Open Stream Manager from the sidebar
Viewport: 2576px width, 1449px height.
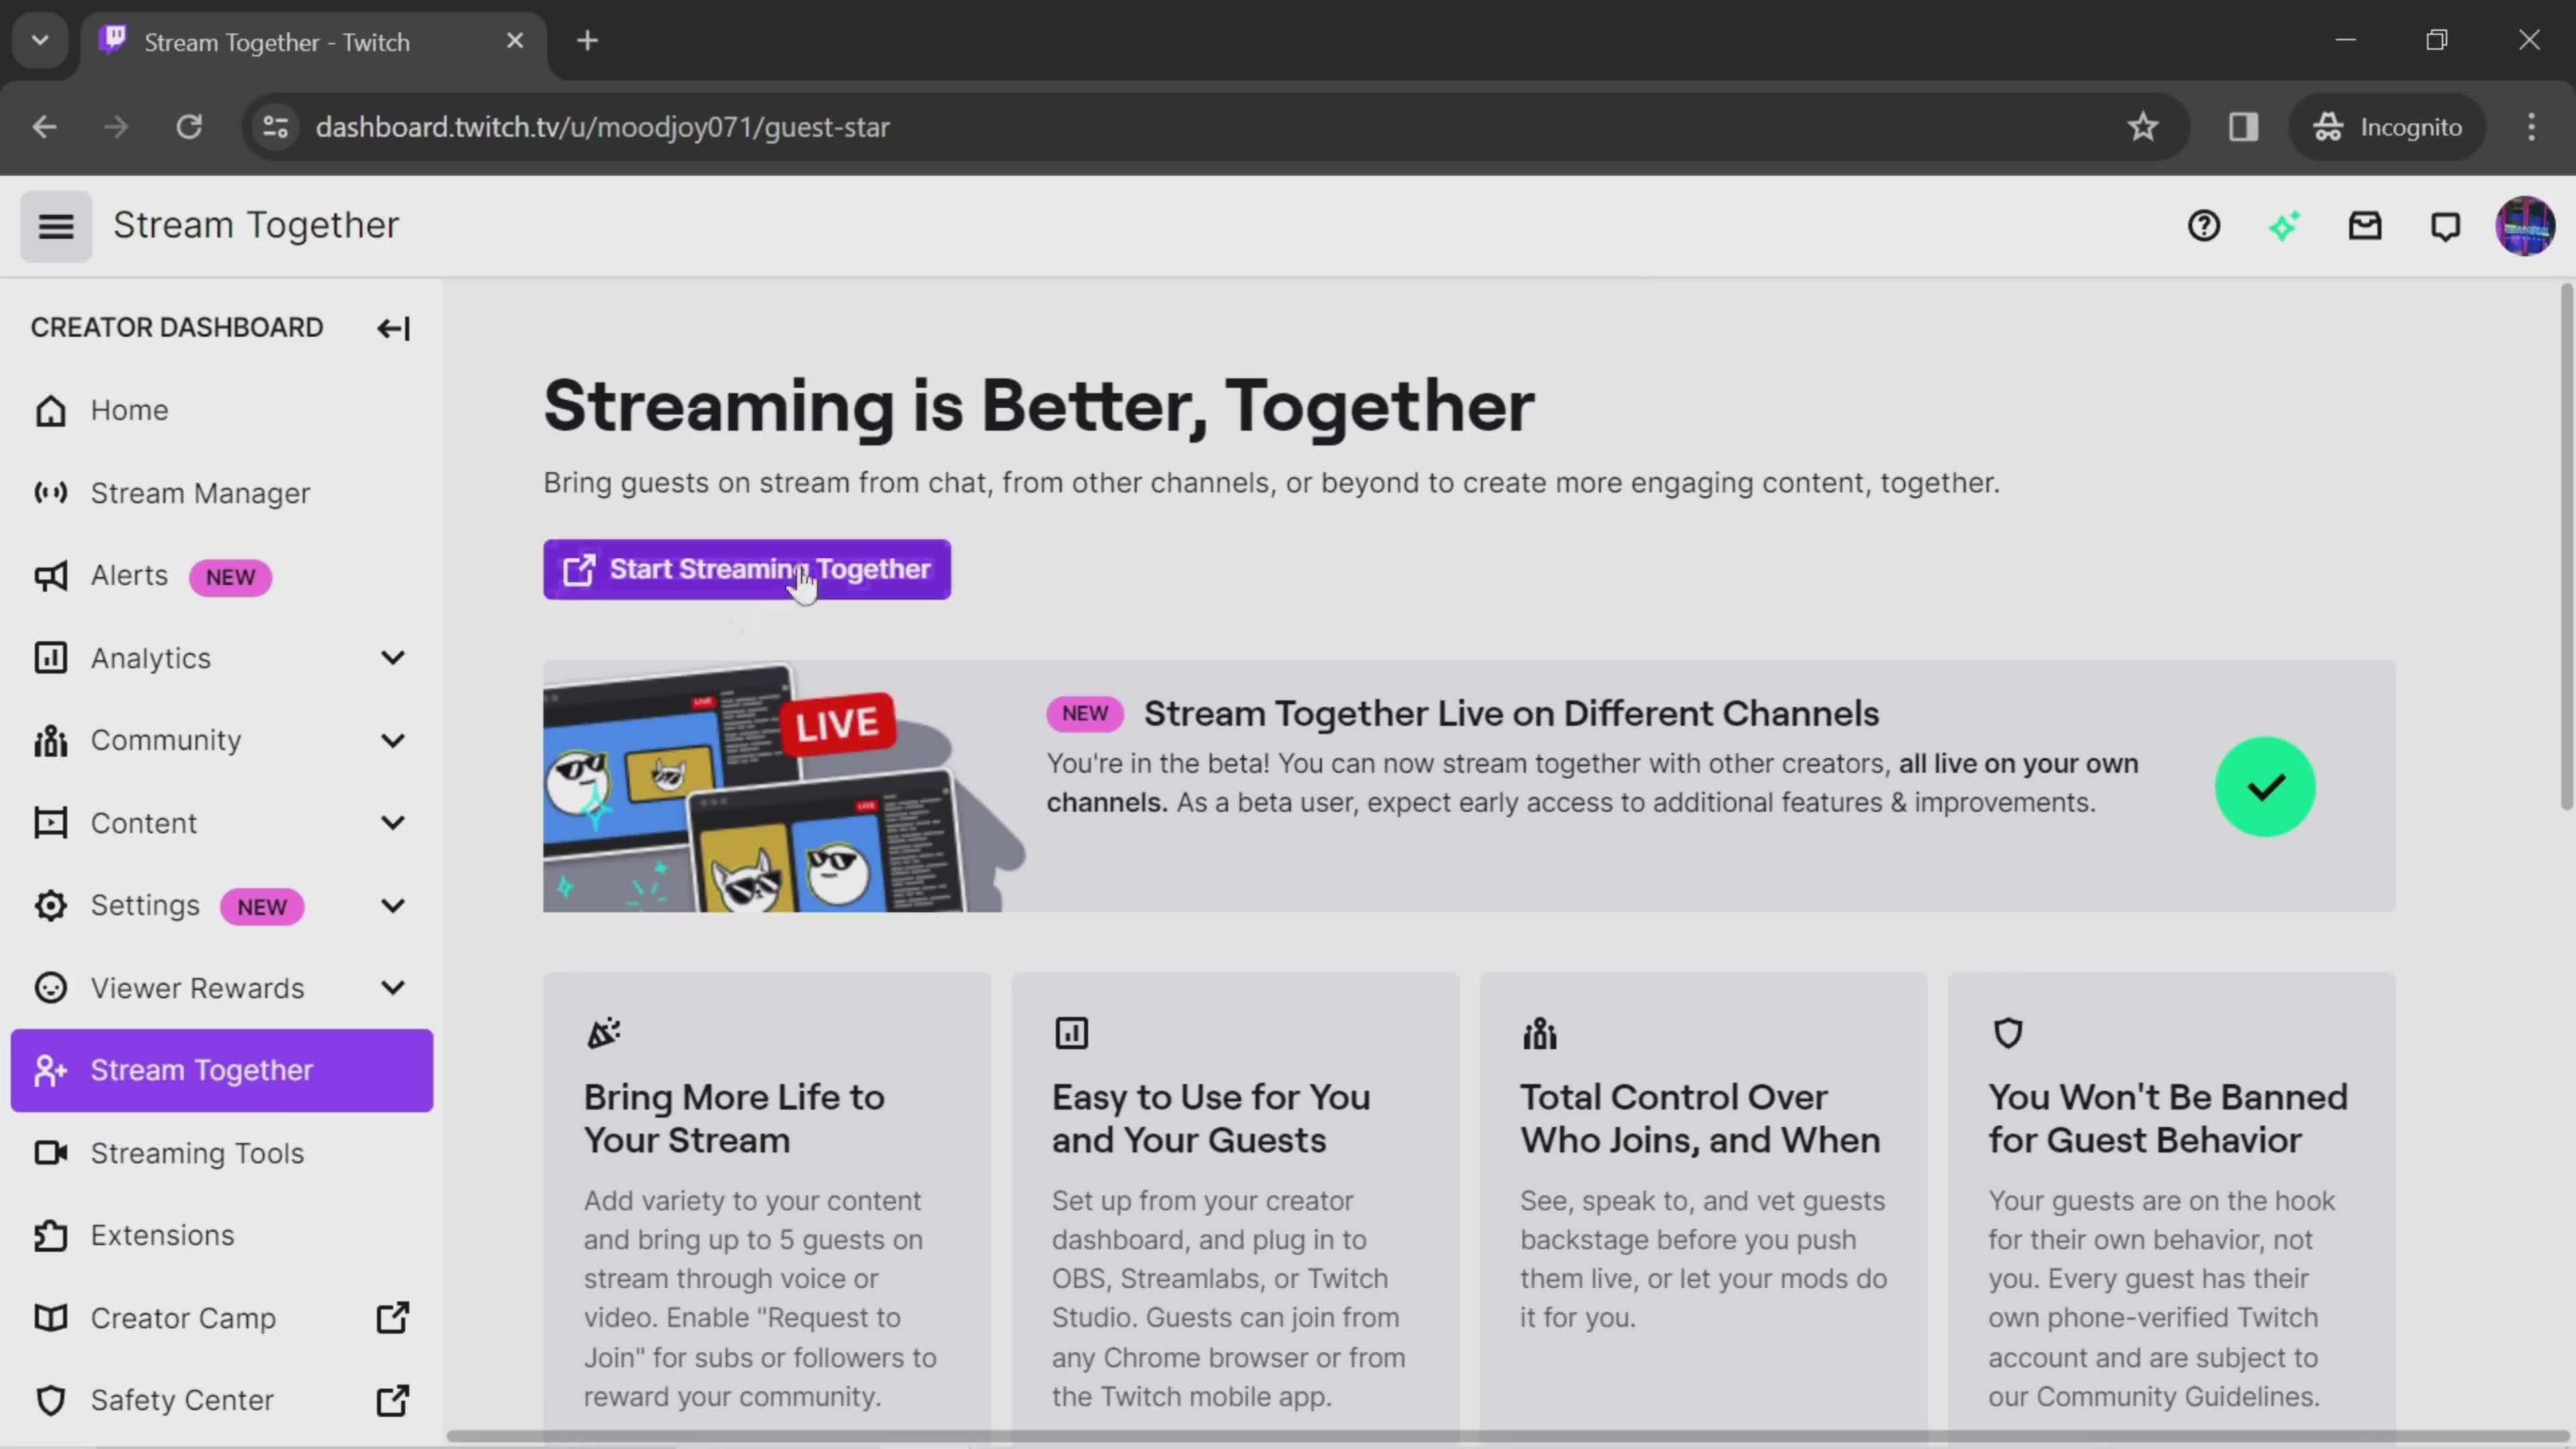coord(221,493)
